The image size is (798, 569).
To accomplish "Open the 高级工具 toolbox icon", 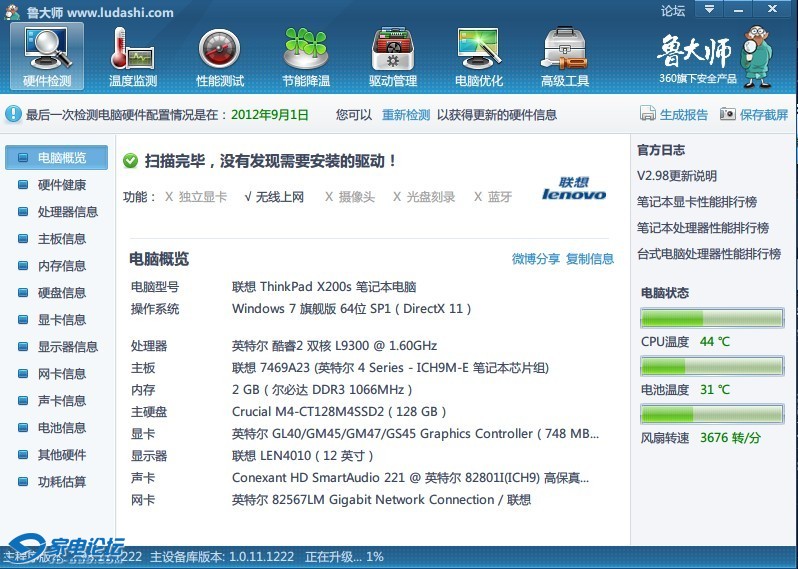I will click(565, 56).
